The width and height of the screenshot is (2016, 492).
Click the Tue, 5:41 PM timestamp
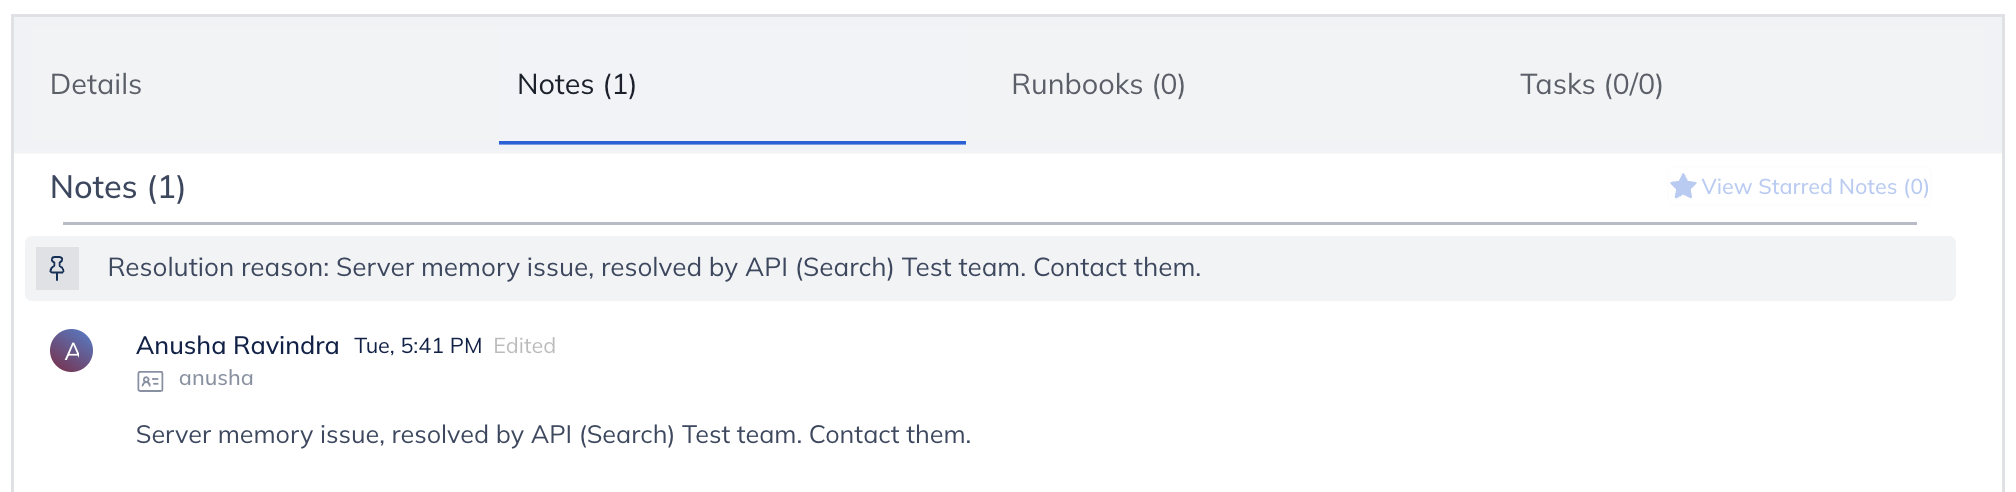tap(418, 346)
